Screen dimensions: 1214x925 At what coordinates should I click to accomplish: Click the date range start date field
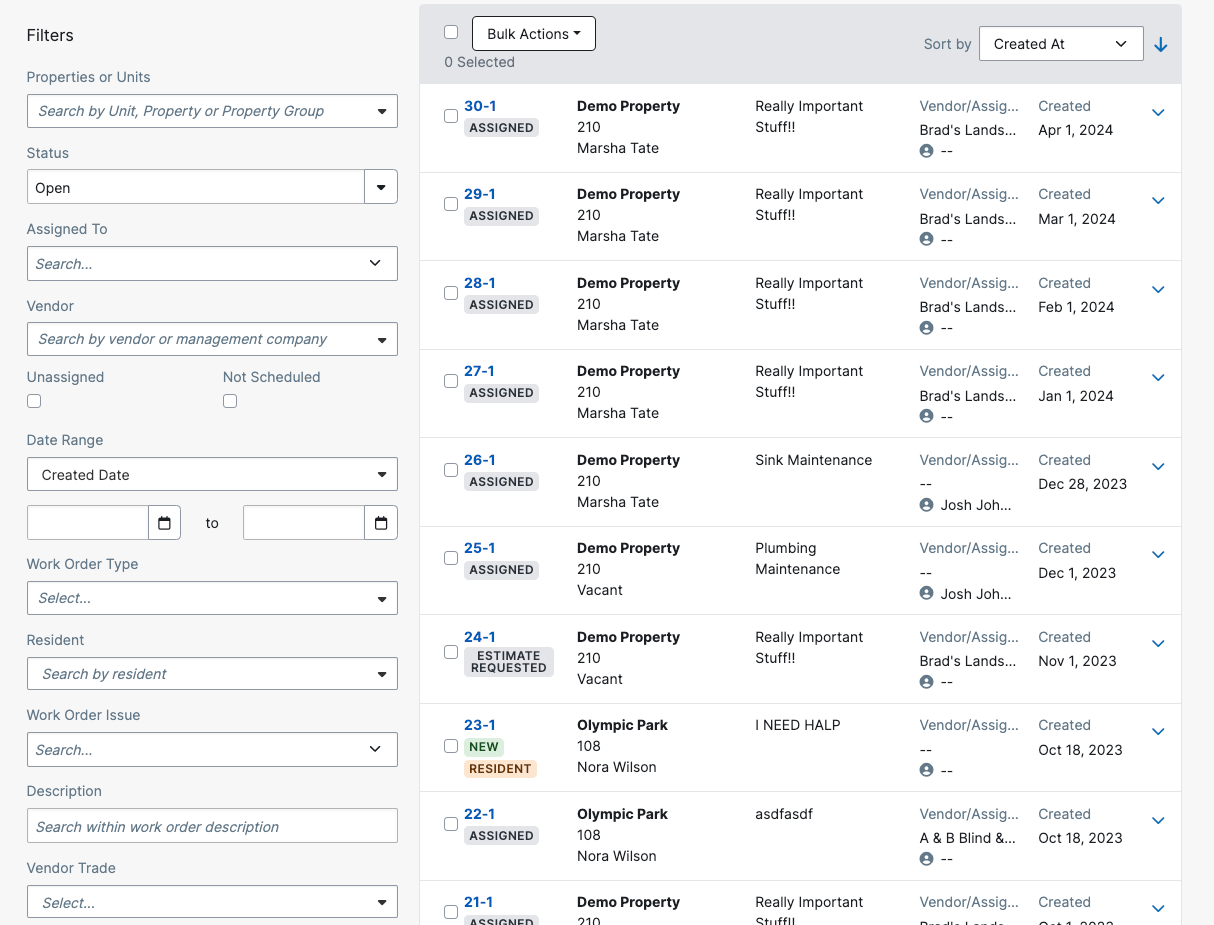(x=88, y=523)
